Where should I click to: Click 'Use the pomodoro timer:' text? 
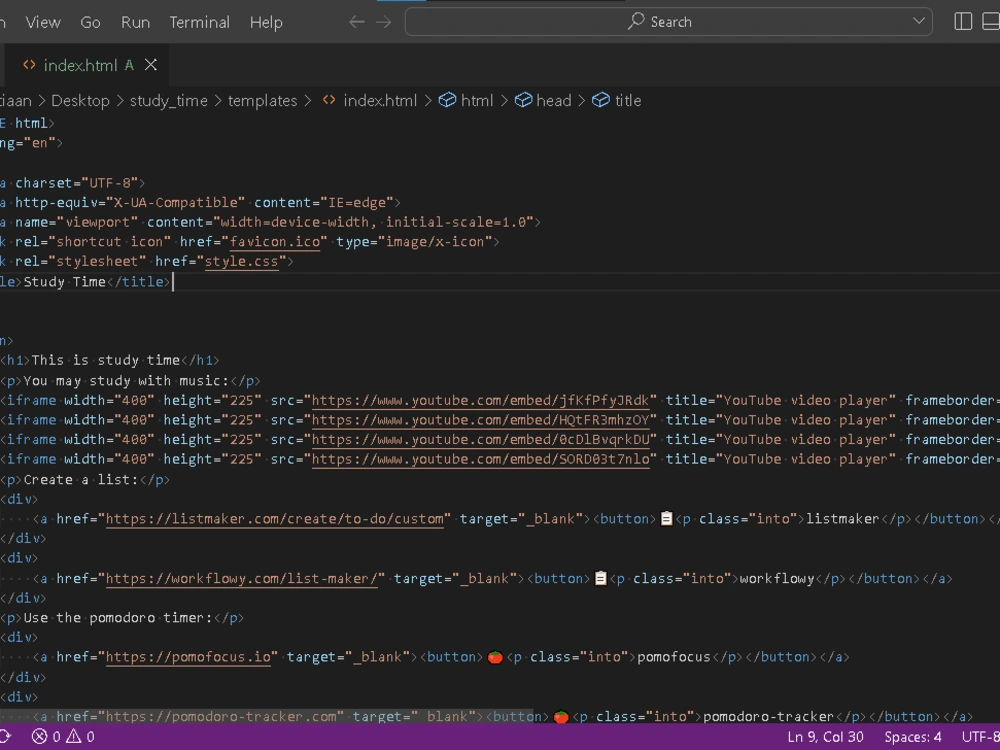pos(117,619)
